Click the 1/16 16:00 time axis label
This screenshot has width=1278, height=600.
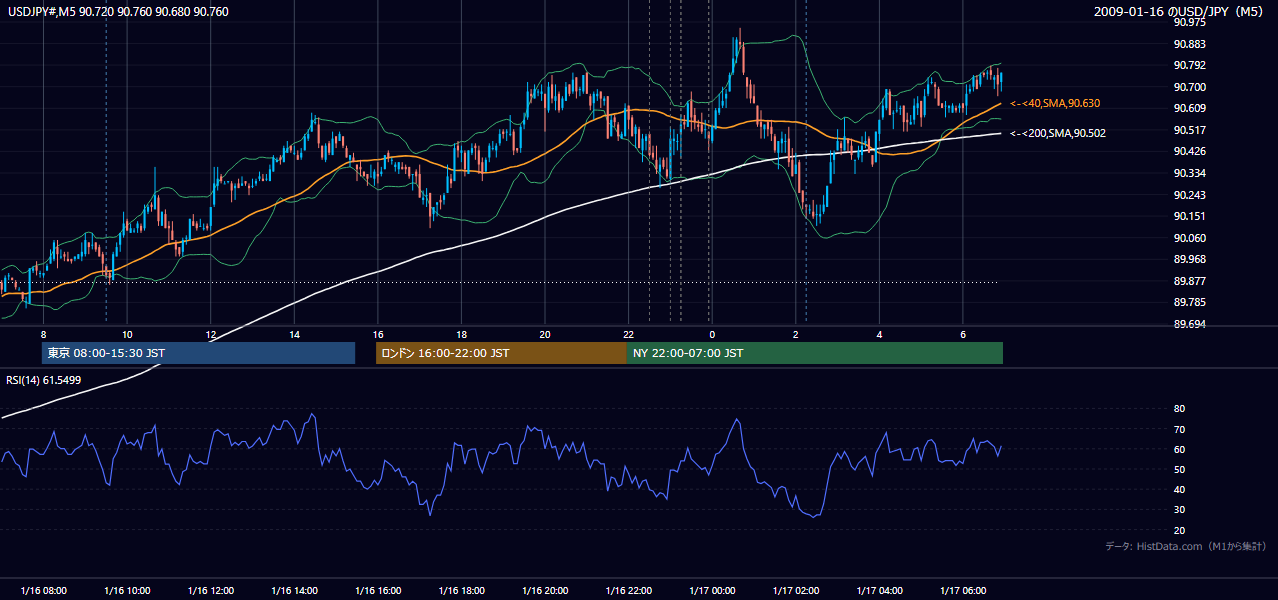(x=378, y=590)
